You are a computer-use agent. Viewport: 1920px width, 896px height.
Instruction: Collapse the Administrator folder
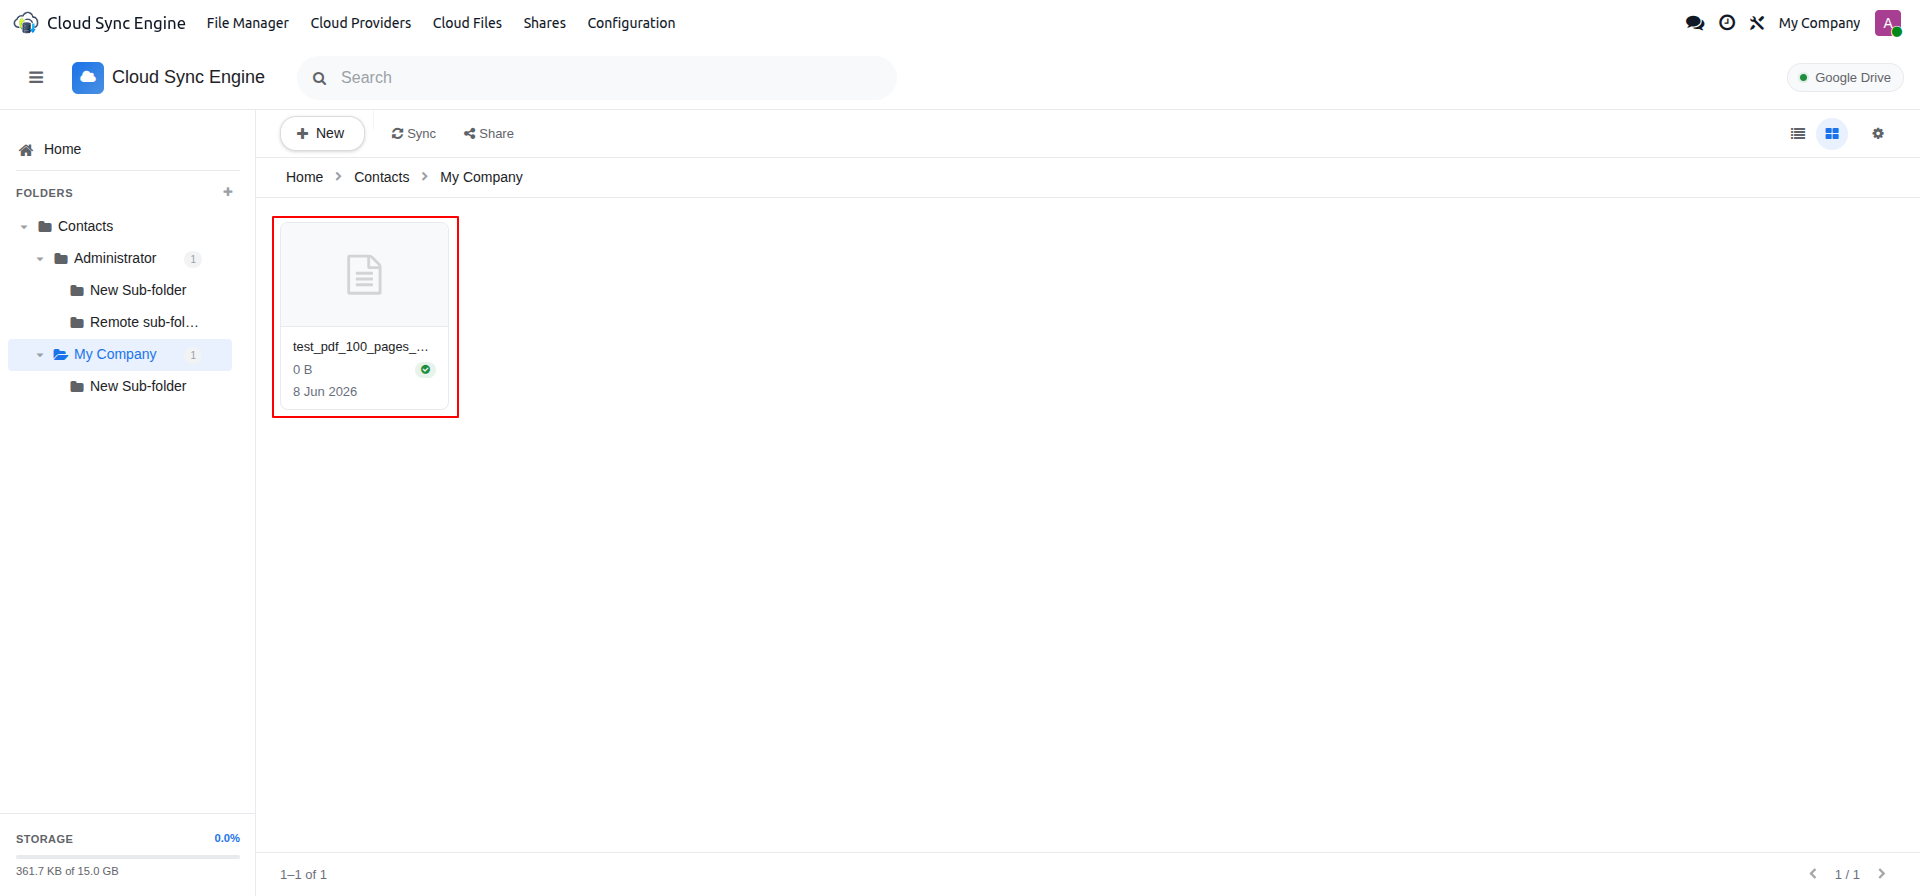pyautogui.click(x=40, y=259)
